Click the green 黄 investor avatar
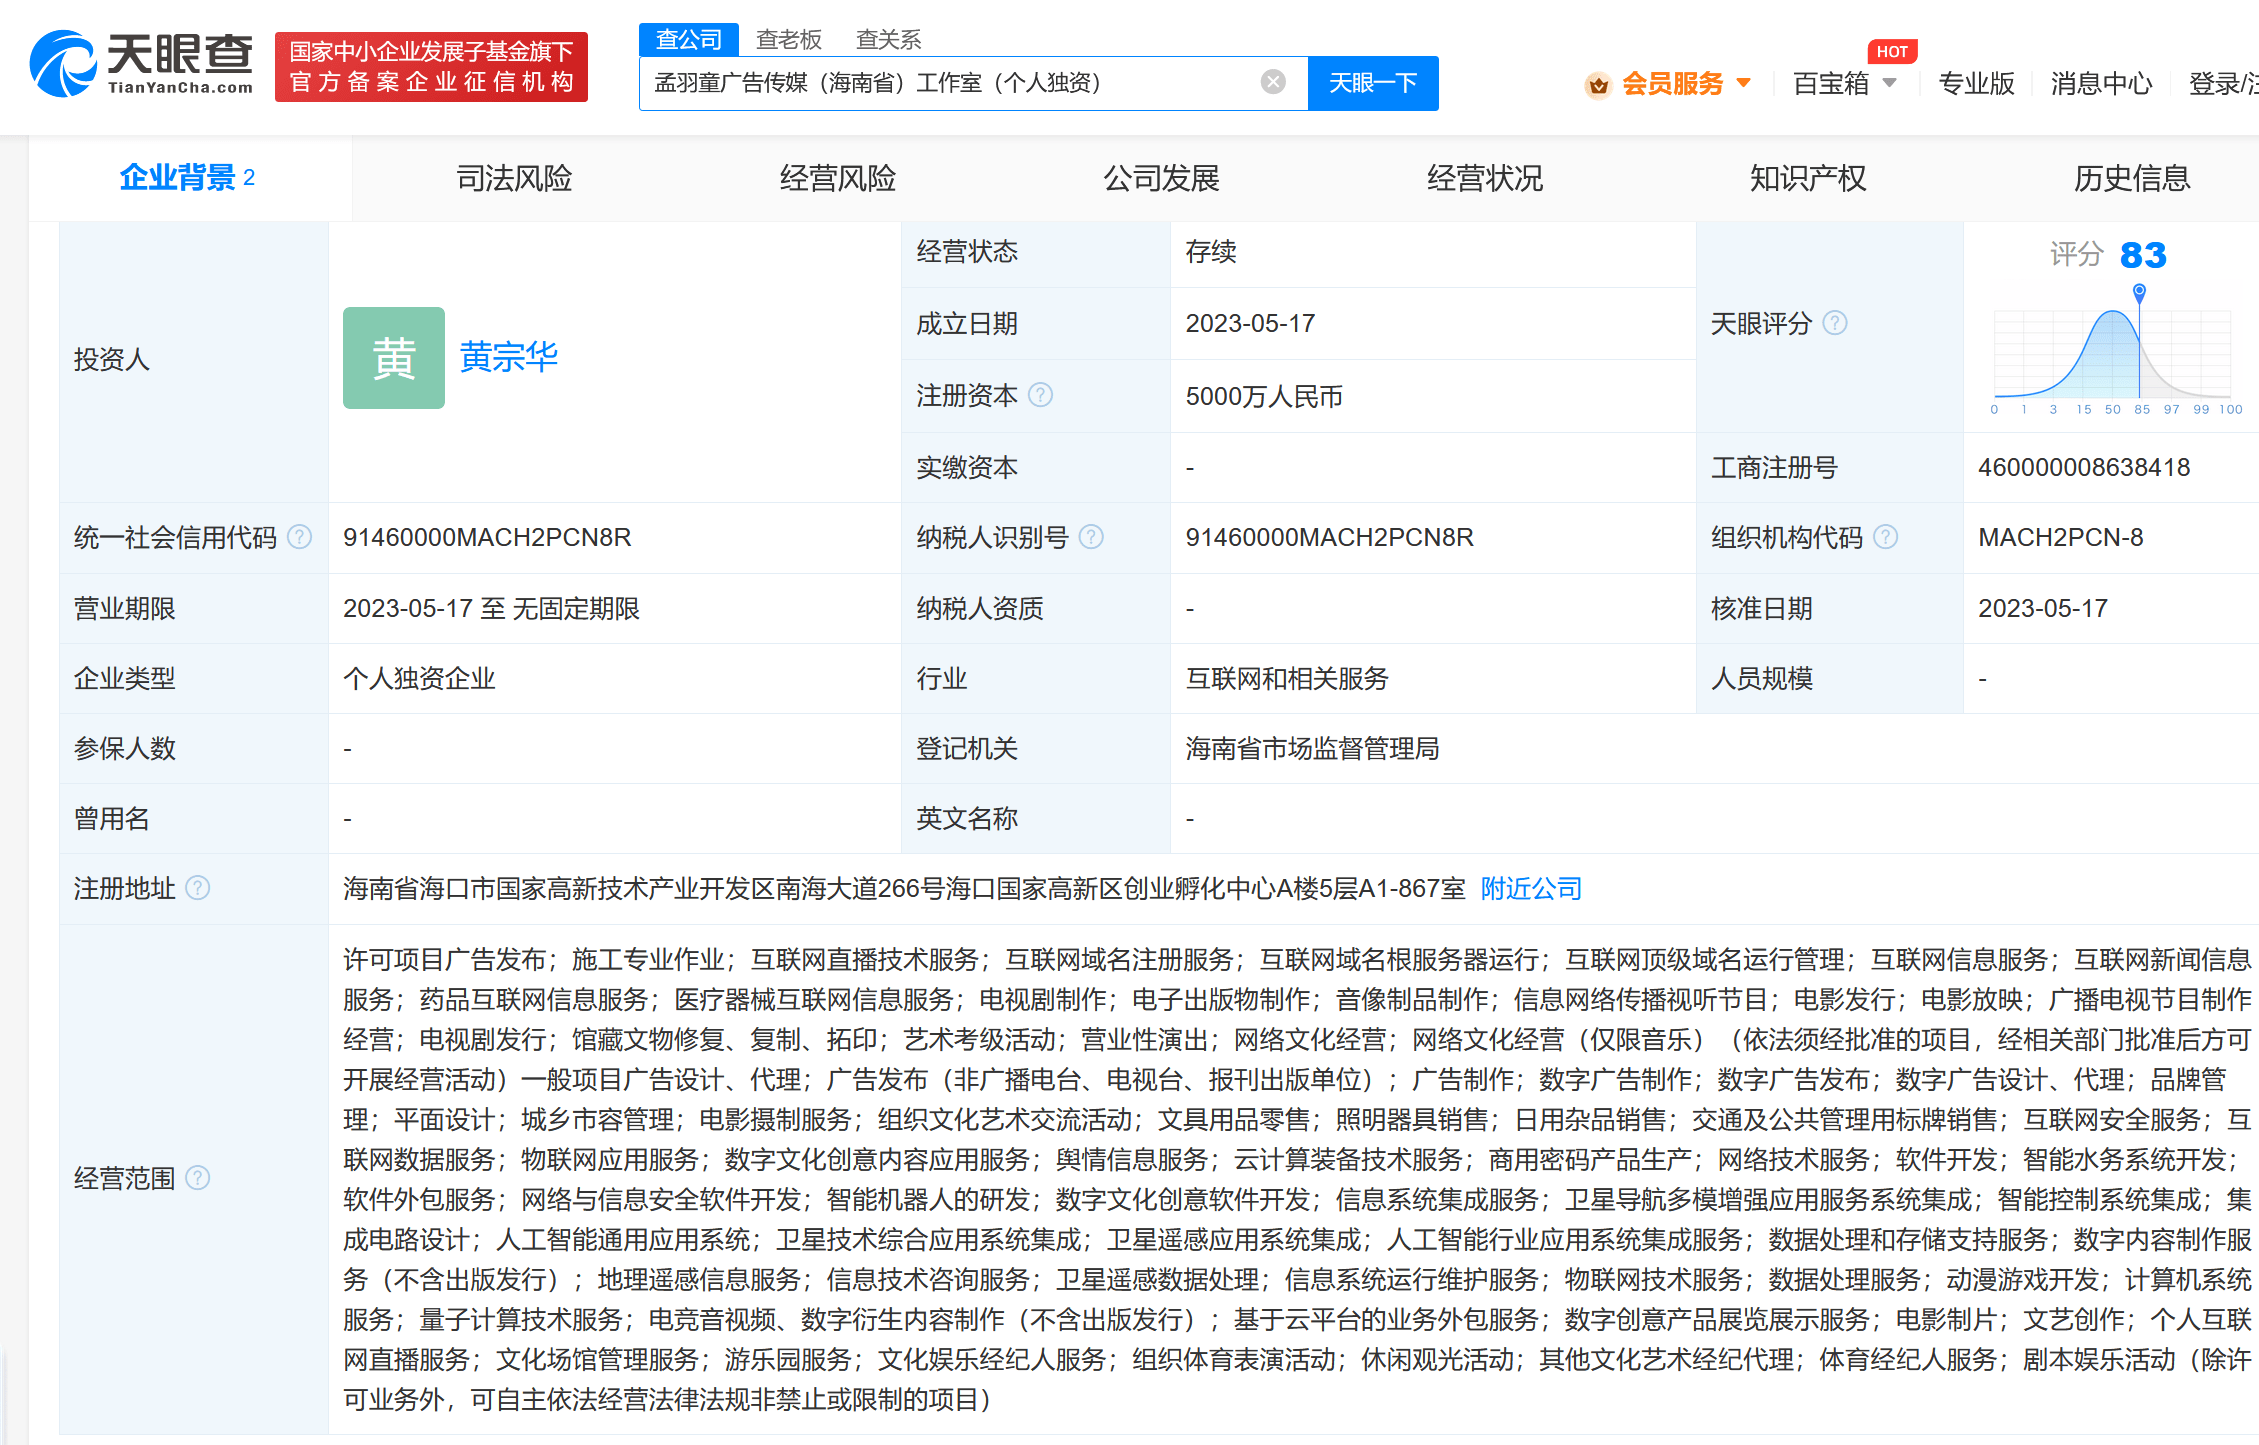Viewport: 2259px width, 1445px height. tap(393, 358)
